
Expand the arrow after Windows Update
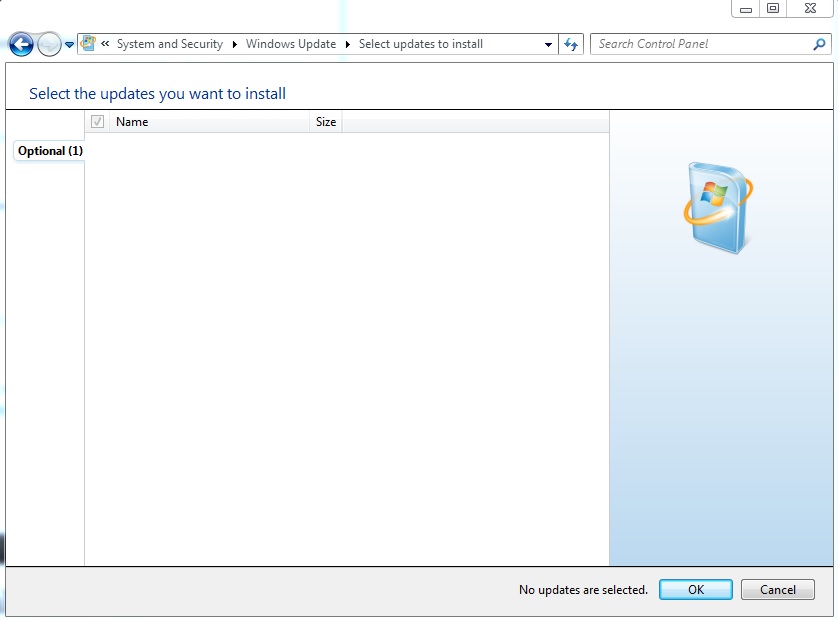coord(348,44)
